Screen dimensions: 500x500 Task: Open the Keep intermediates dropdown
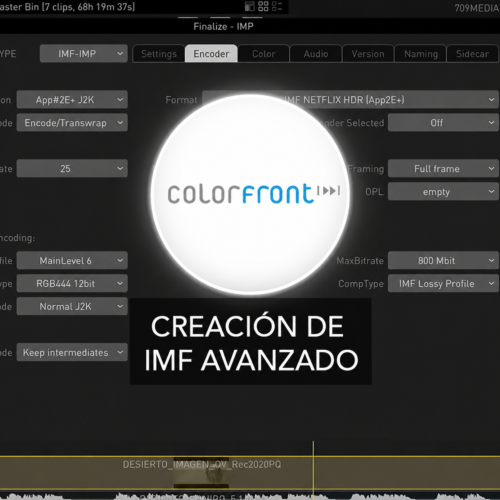(x=72, y=352)
